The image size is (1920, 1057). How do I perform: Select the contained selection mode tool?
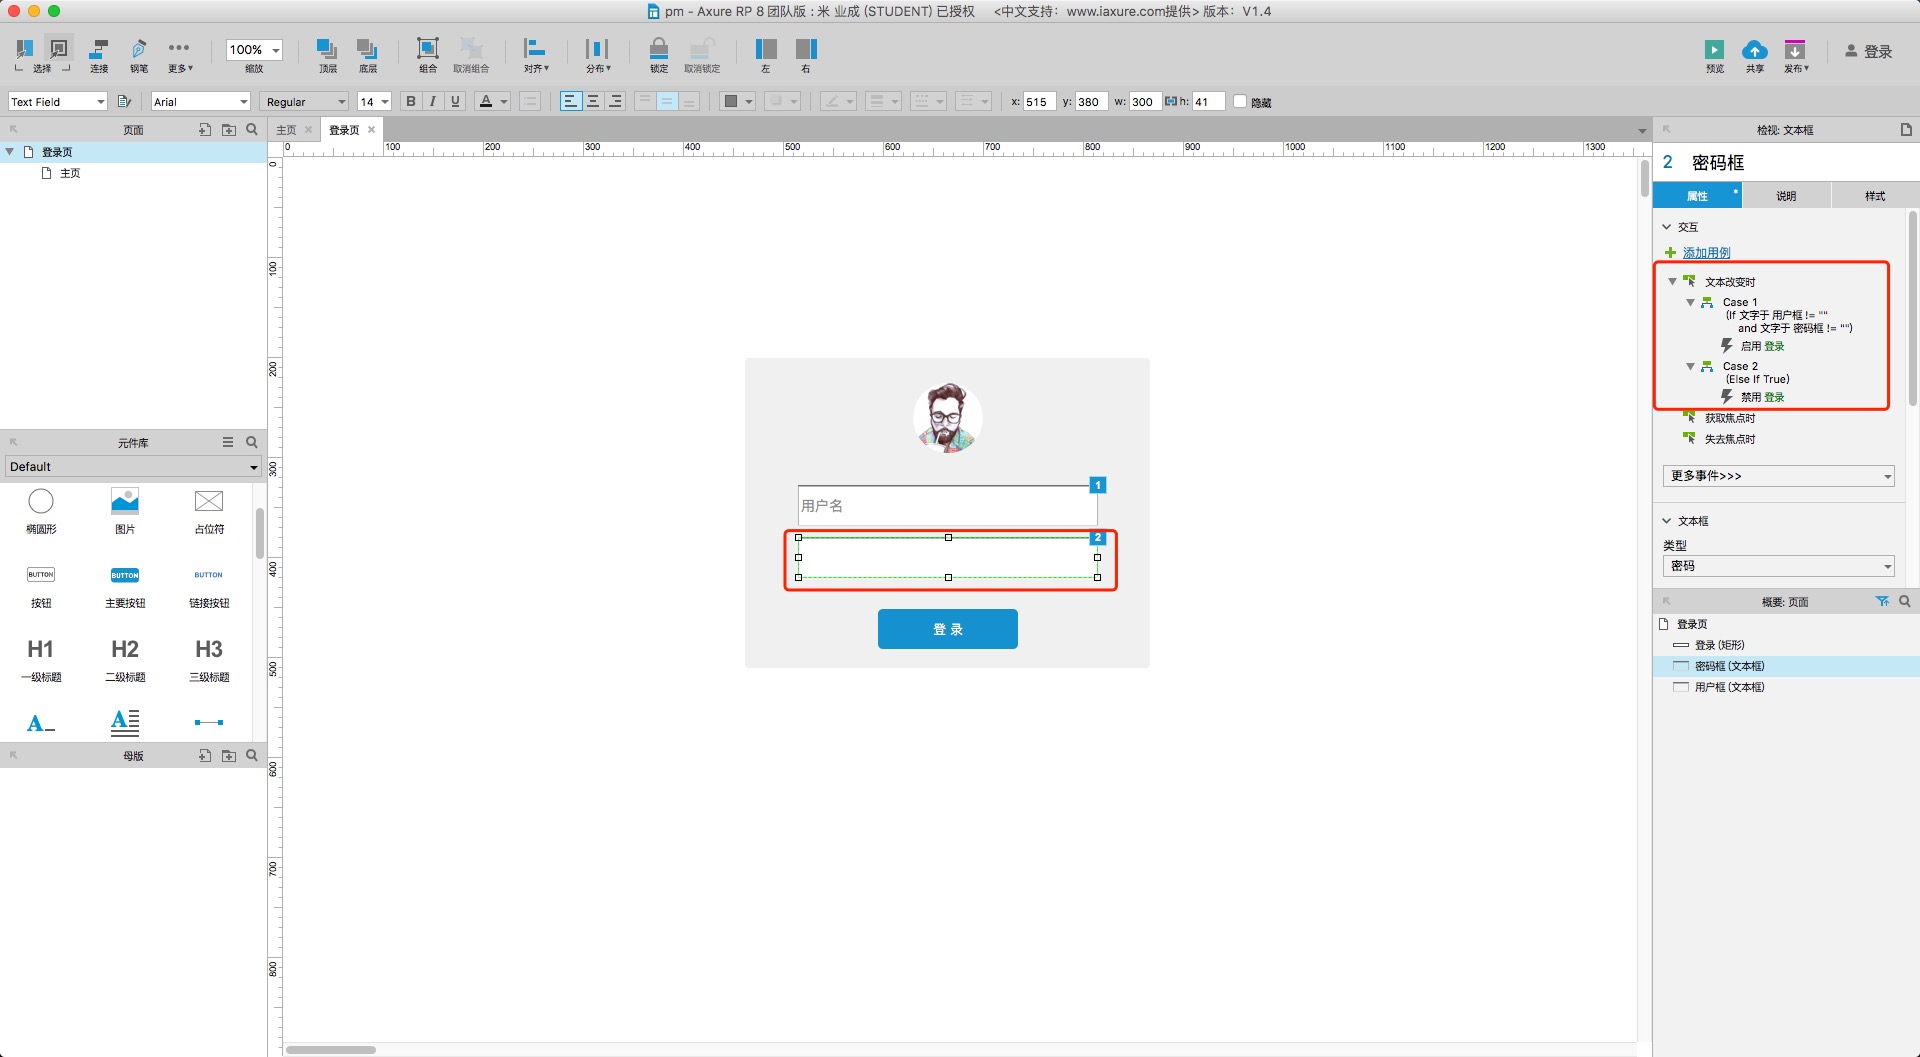click(59, 48)
